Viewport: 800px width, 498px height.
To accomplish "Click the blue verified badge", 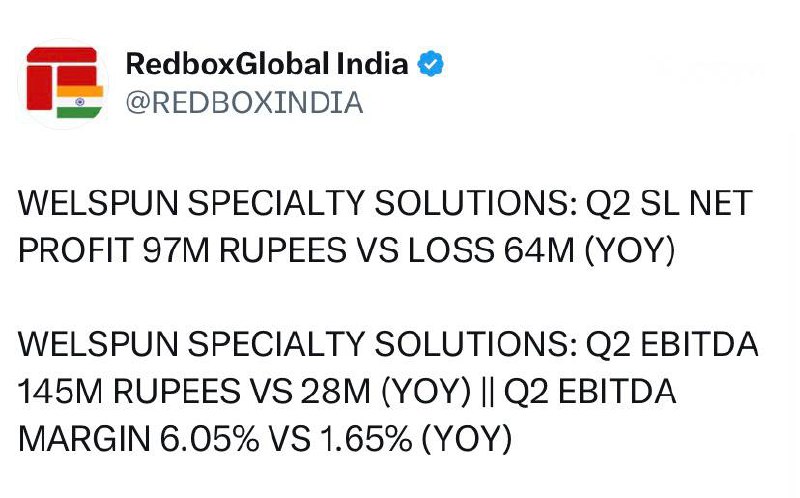I will [x=430, y=65].
